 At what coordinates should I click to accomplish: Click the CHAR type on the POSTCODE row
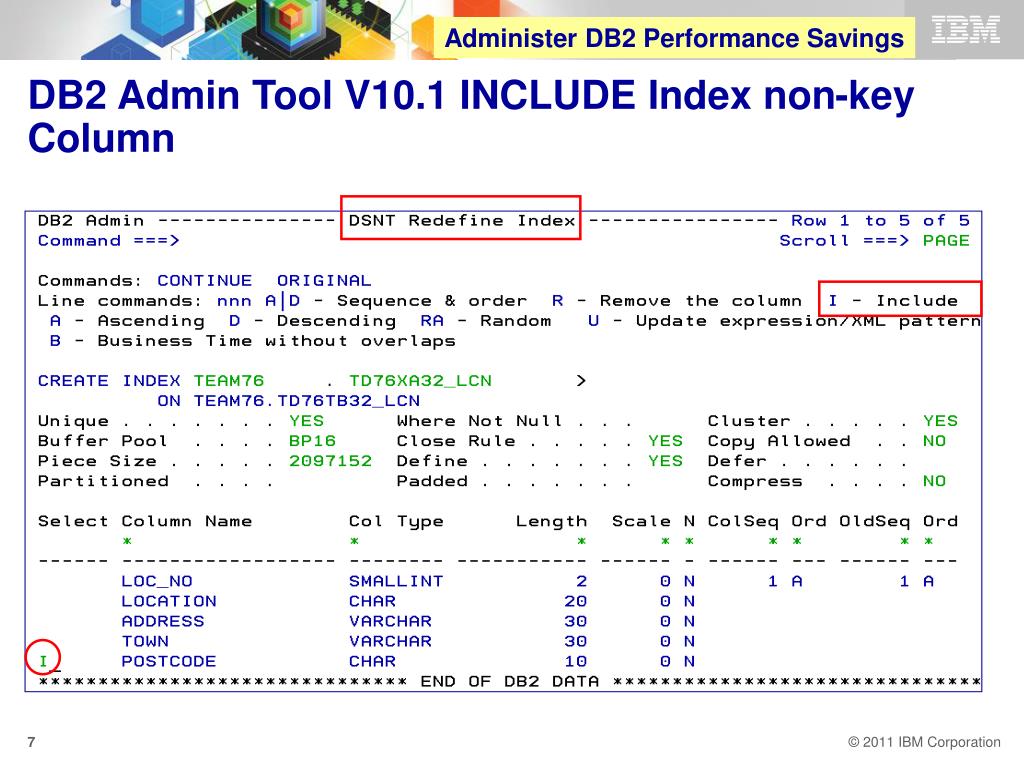click(372, 662)
